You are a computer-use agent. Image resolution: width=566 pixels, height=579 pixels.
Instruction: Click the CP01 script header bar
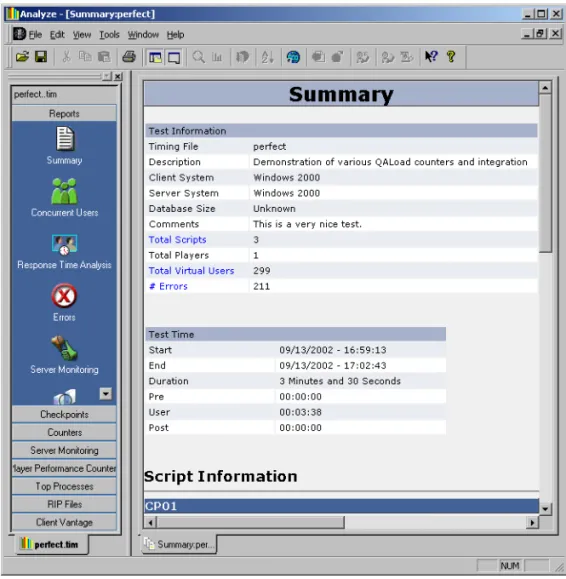coord(341,506)
